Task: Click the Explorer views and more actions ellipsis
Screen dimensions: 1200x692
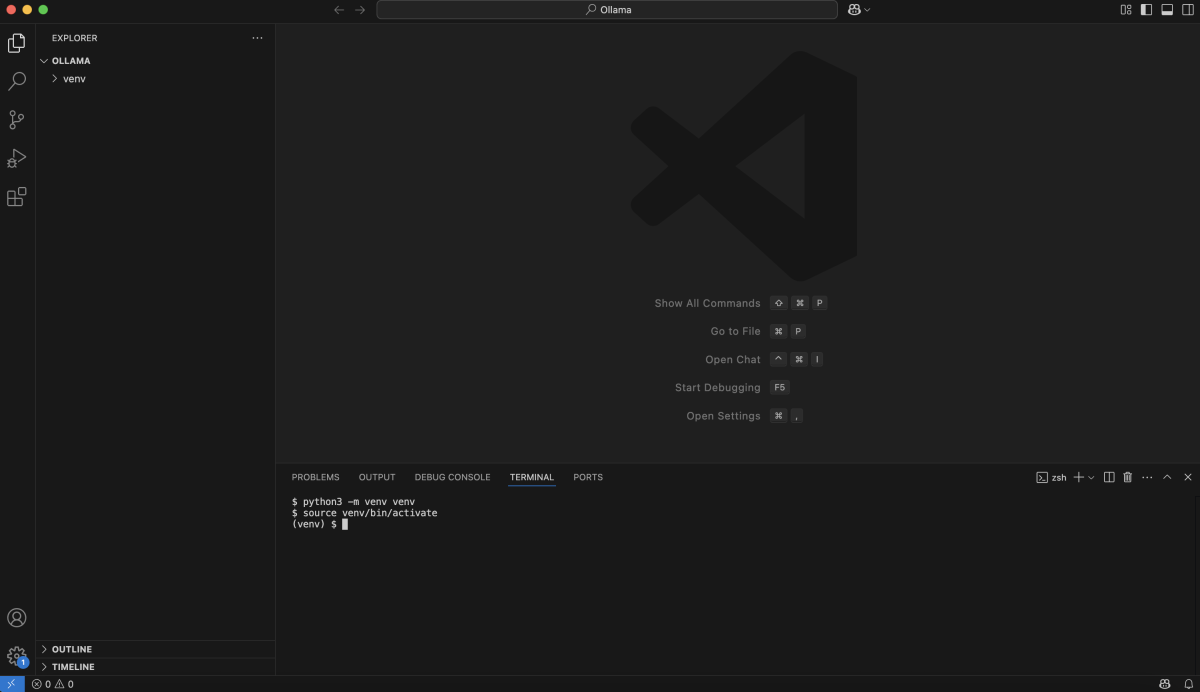Action: (x=257, y=38)
